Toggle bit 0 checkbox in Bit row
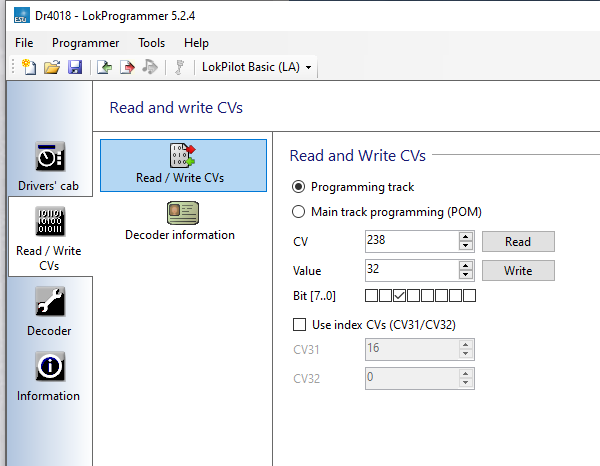The height and width of the screenshot is (466, 600). point(469,295)
